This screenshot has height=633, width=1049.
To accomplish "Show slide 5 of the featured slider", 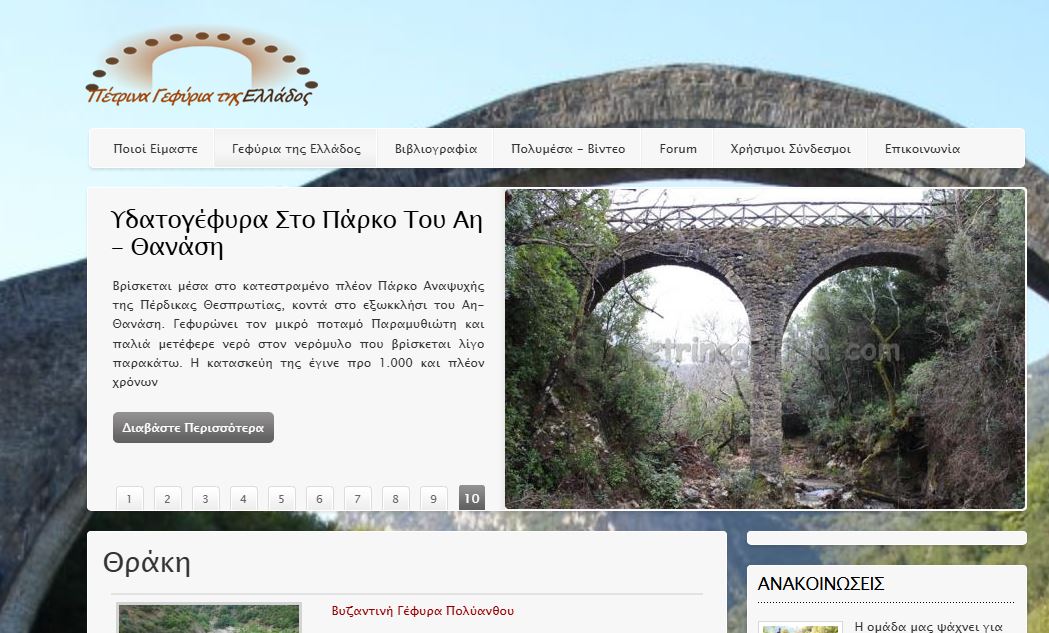I will click(x=281, y=498).
